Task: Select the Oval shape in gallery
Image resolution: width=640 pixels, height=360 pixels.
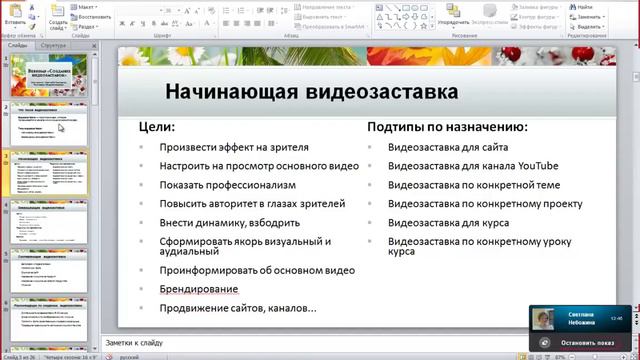Action: (415, 8)
